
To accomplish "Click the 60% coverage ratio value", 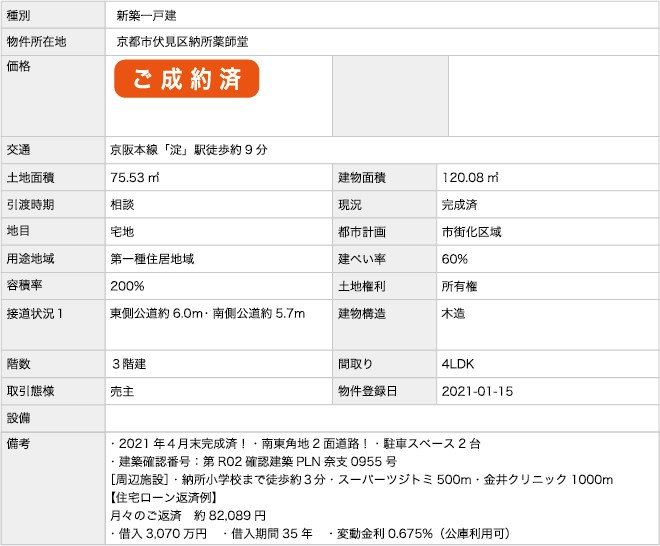I will coord(455,259).
